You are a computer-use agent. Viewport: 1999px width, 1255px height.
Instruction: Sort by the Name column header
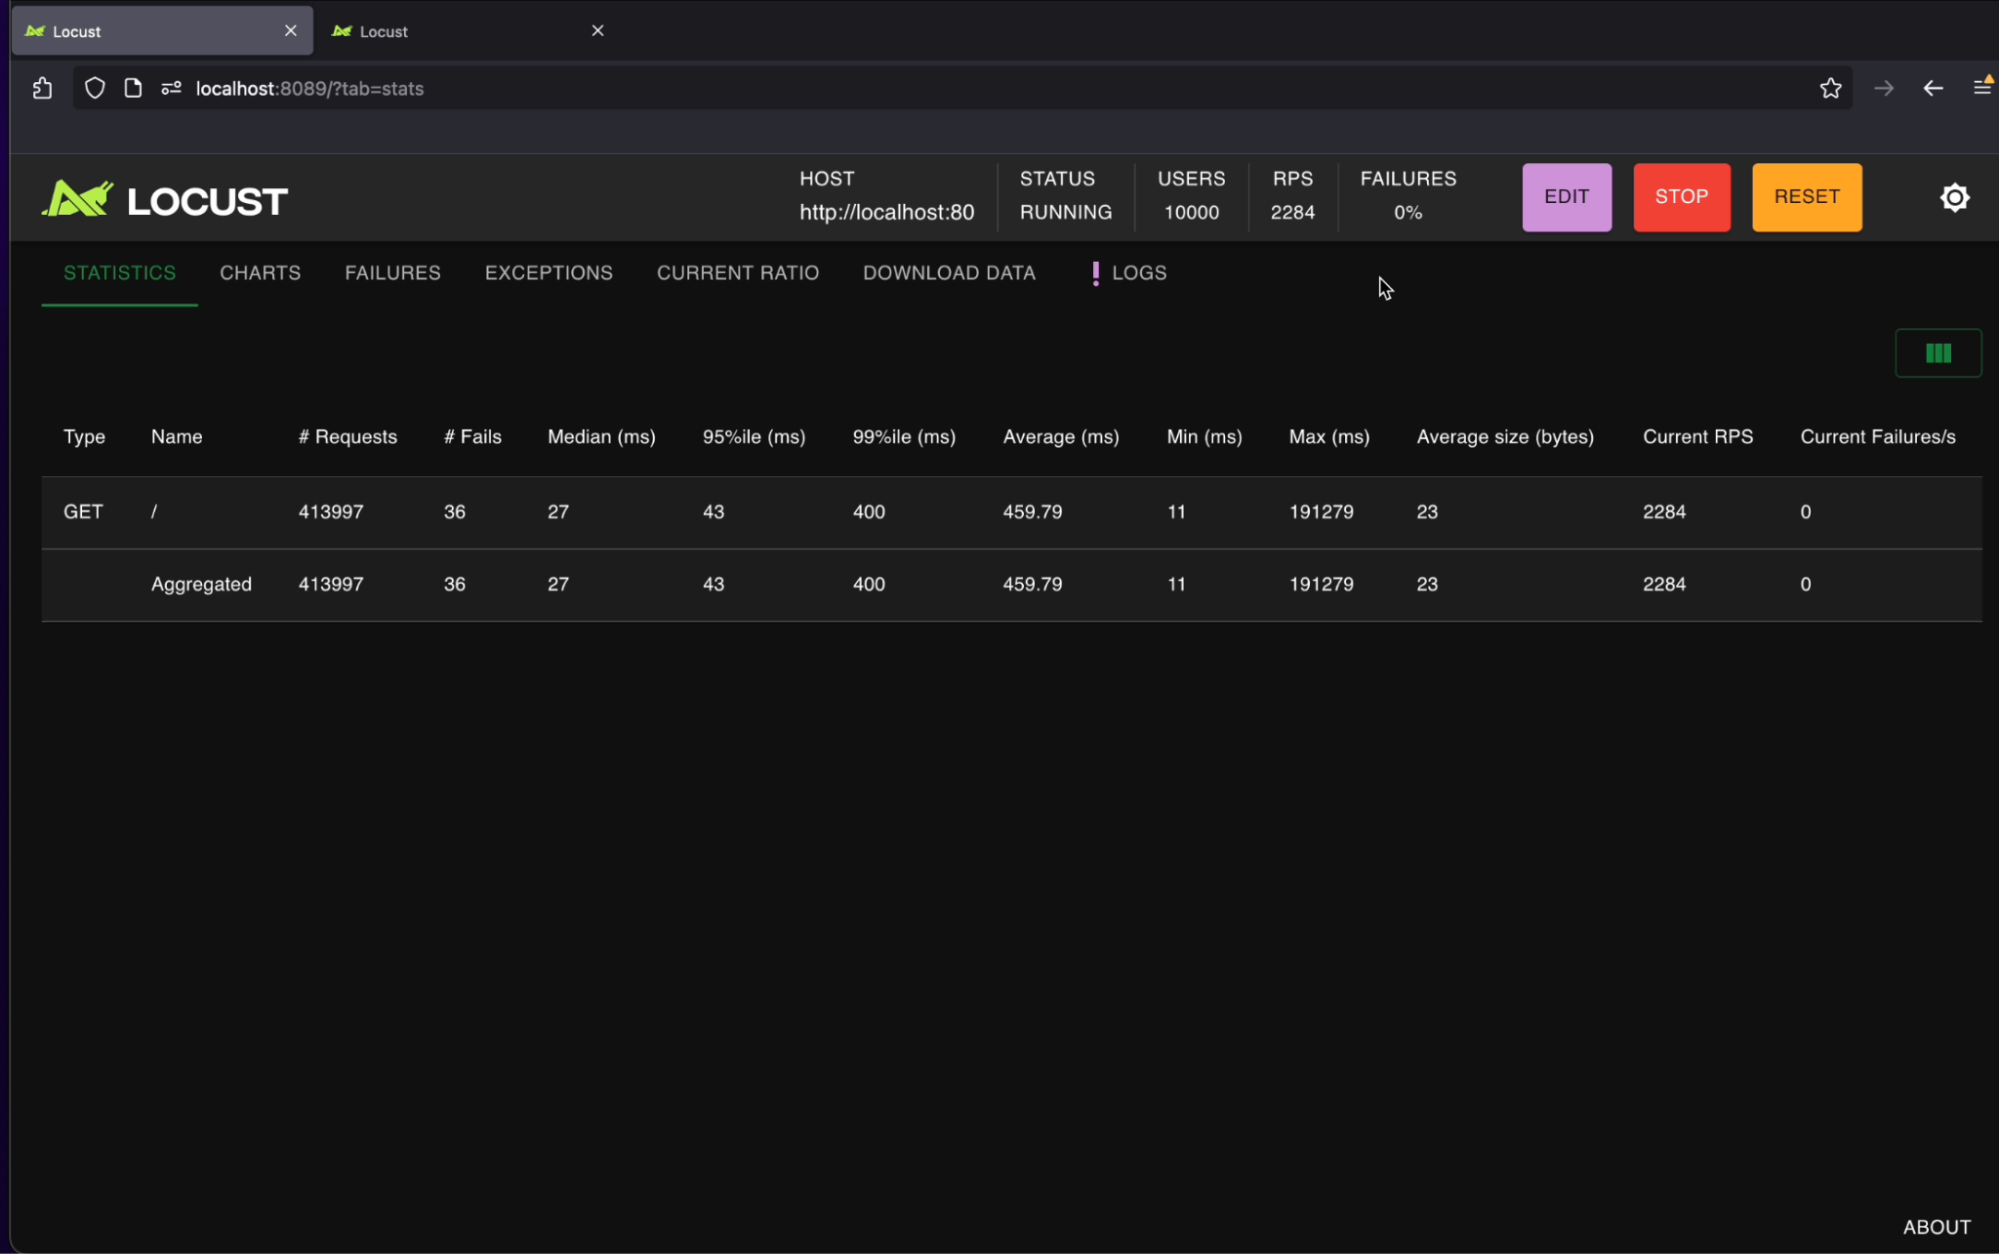[177, 437]
